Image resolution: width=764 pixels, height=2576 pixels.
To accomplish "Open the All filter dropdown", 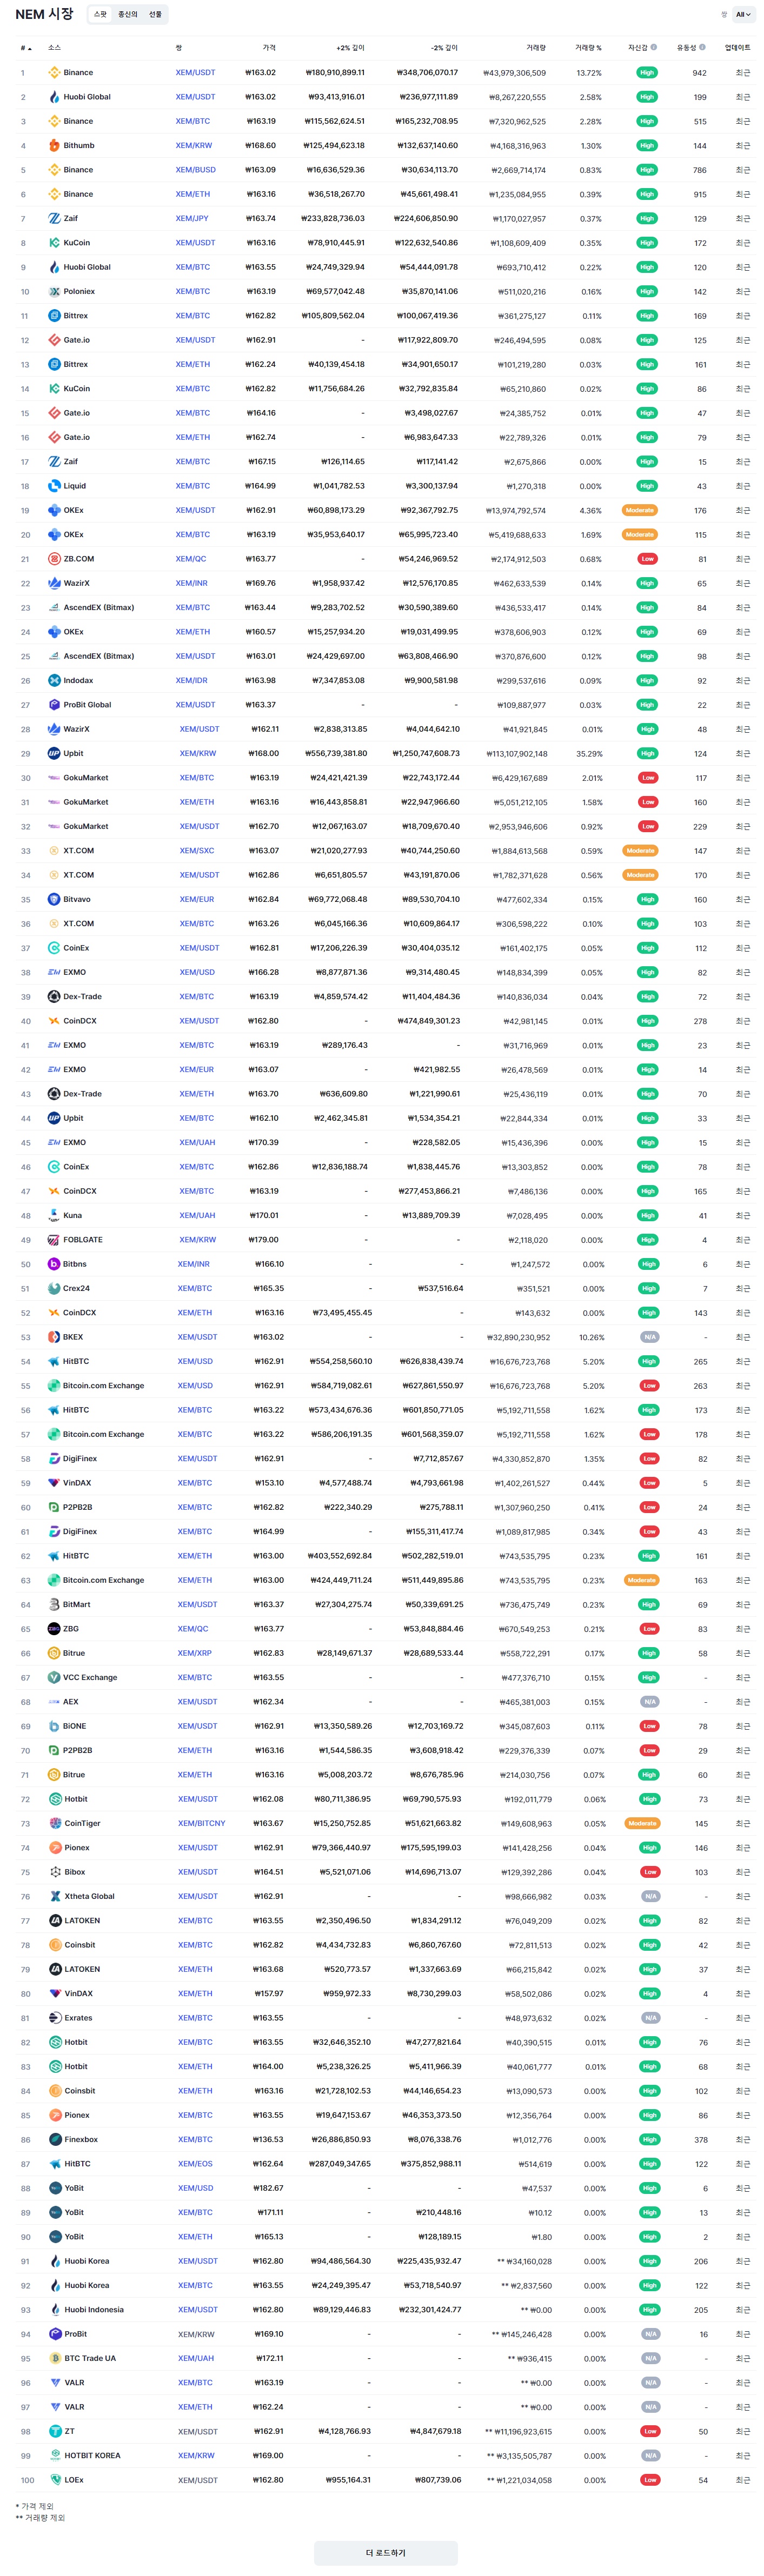I will pos(743,15).
